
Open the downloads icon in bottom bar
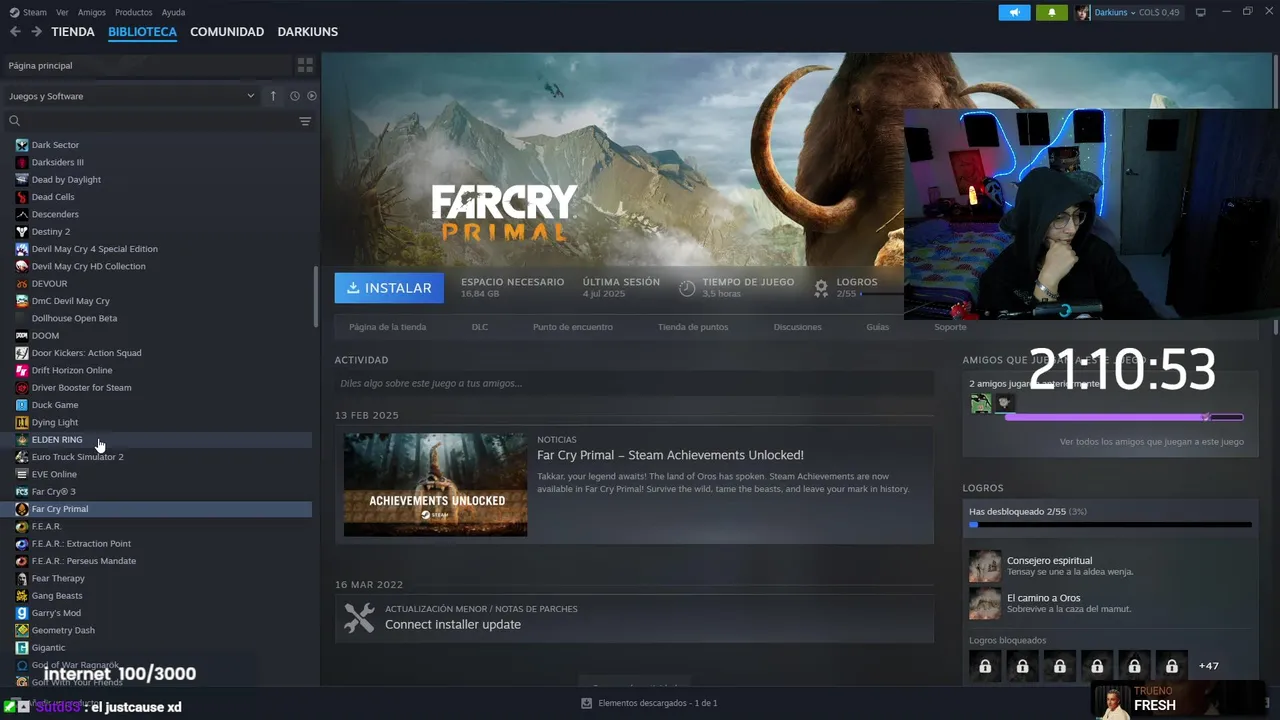click(x=587, y=703)
